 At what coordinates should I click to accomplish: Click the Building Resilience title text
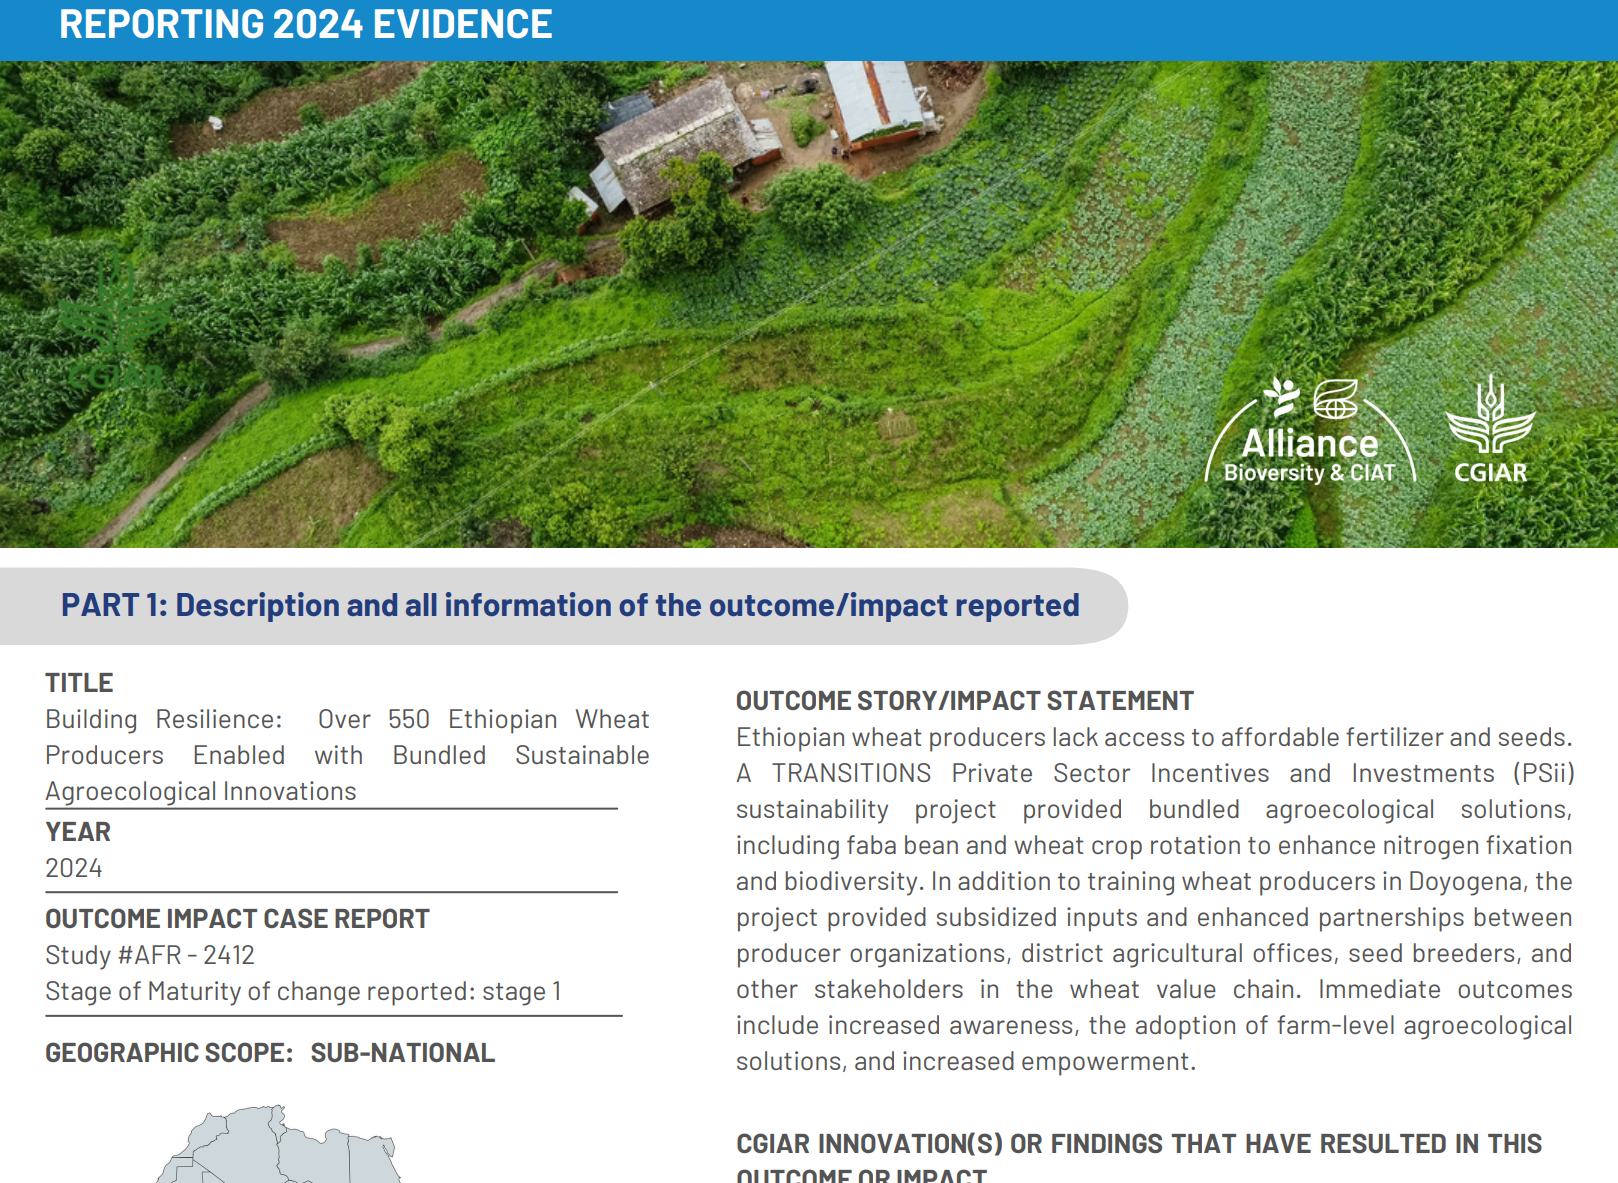coord(346,755)
